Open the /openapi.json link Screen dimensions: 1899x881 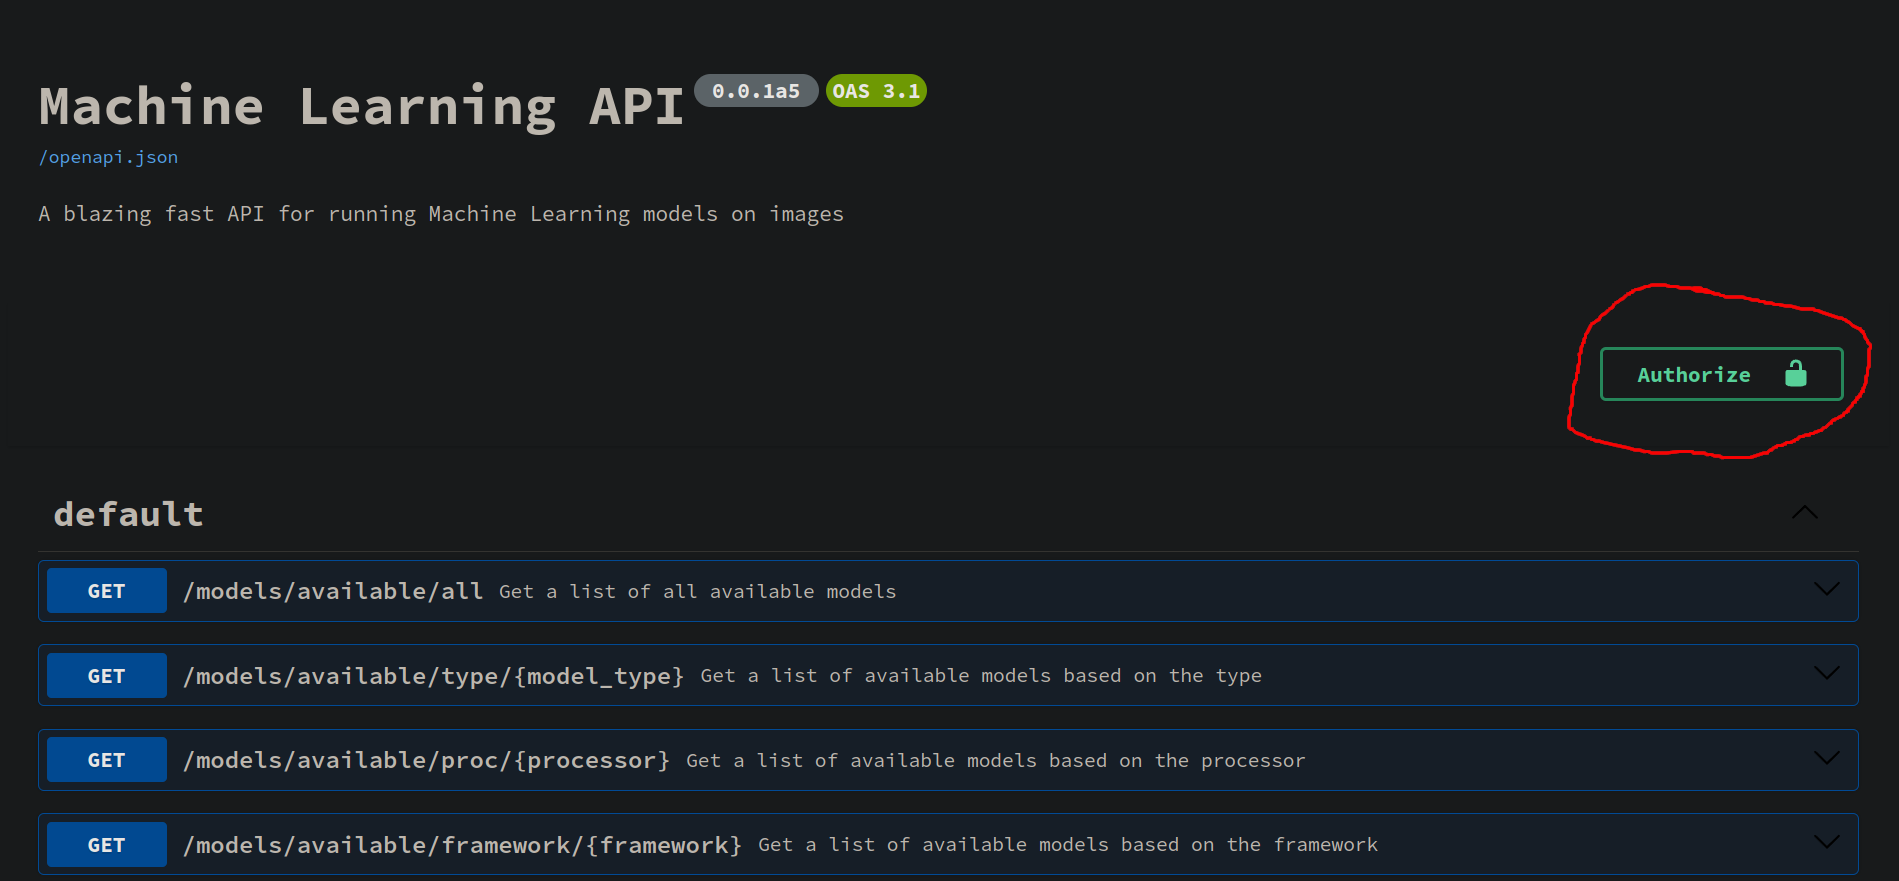108,157
